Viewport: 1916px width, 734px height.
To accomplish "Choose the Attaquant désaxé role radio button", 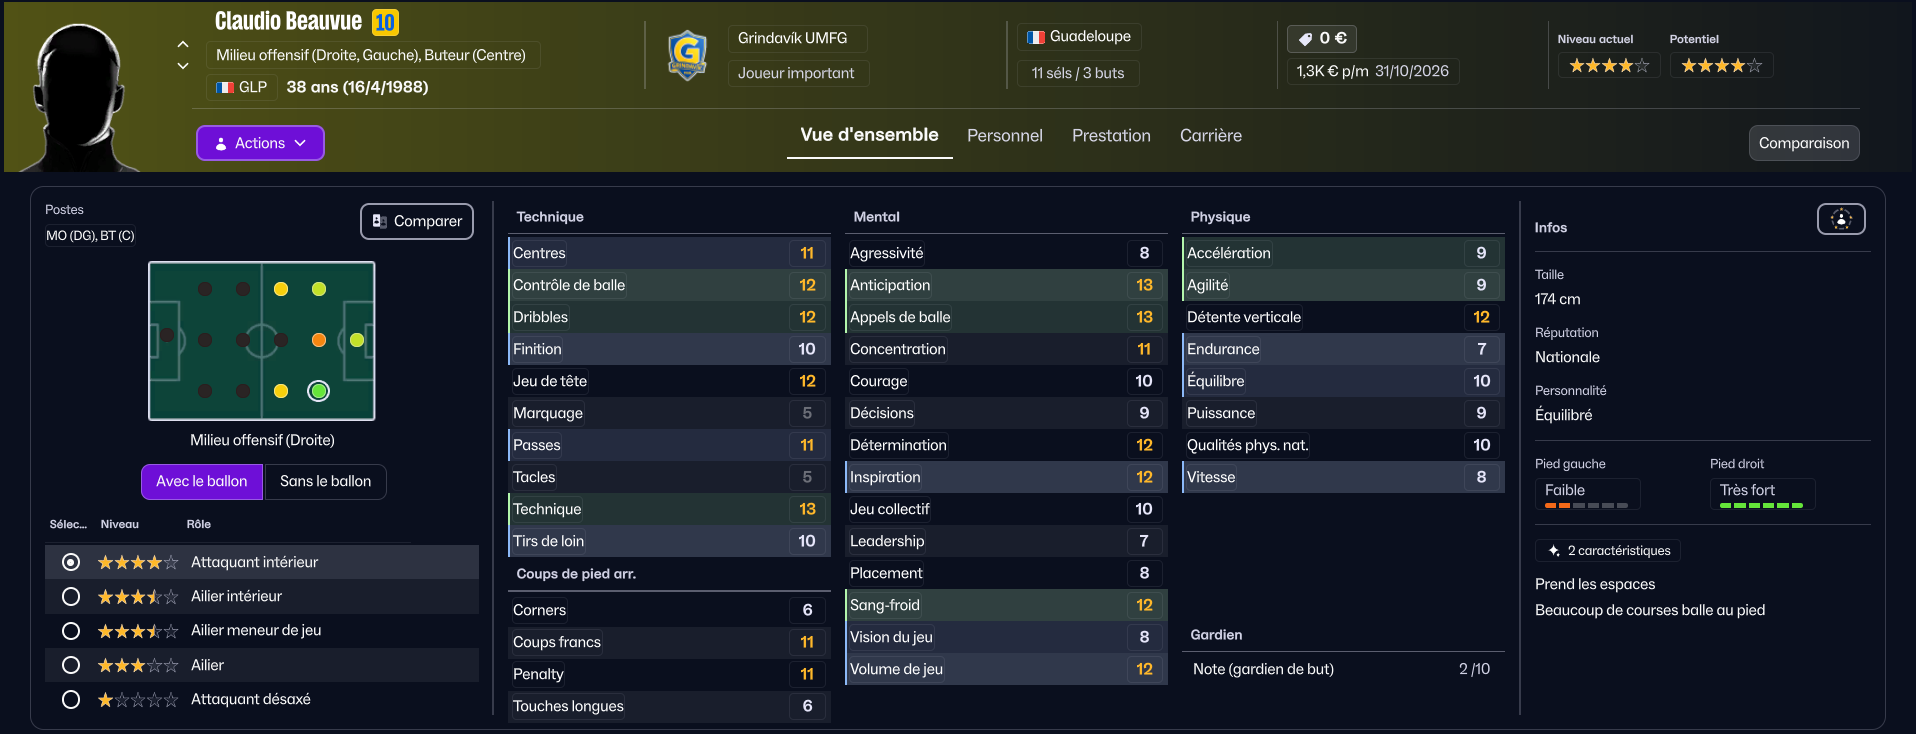I will coord(71,700).
